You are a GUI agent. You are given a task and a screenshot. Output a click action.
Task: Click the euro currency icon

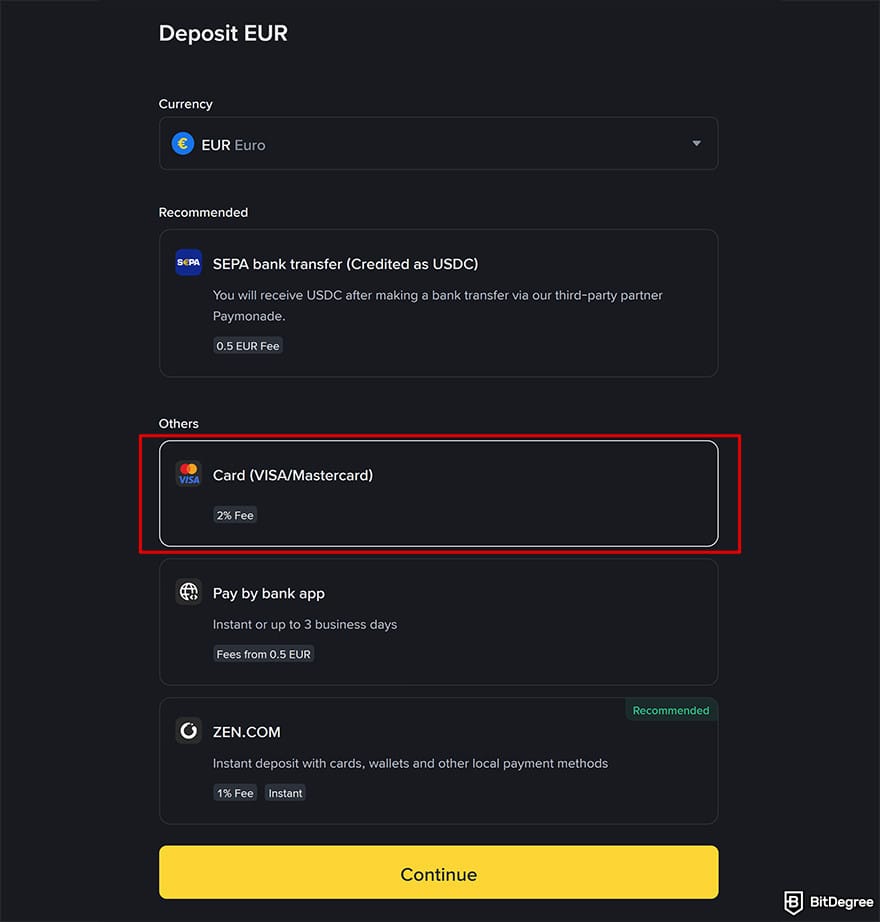182,143
